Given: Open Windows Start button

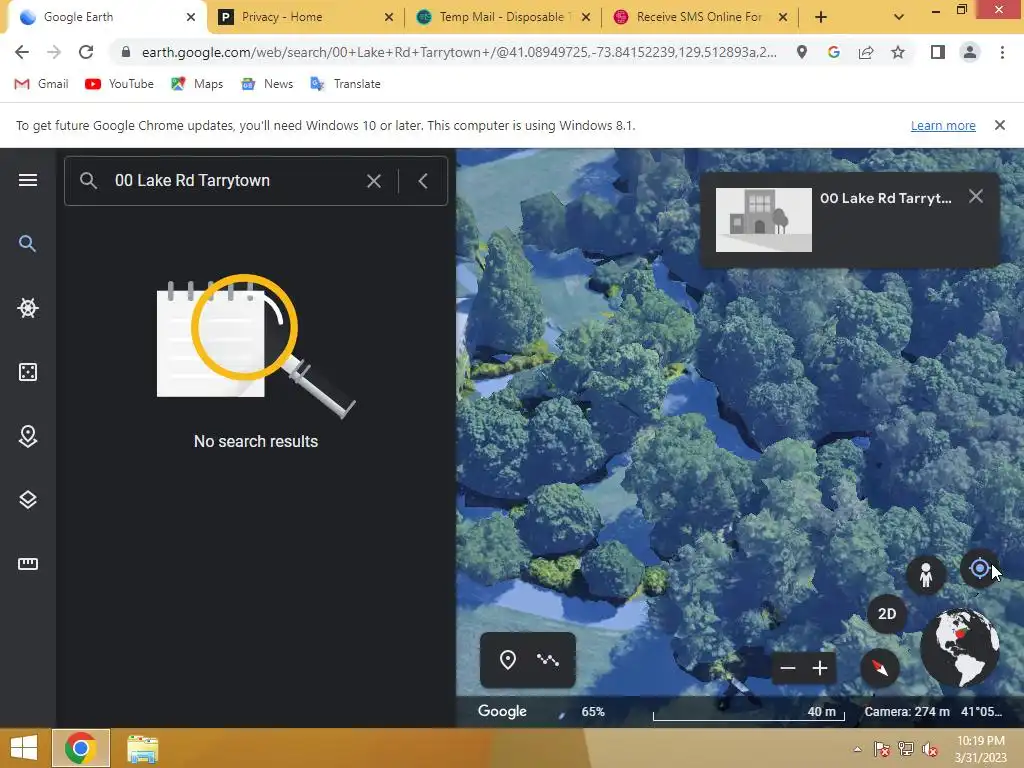Looking at the screenshot, I should pos(24,748).
